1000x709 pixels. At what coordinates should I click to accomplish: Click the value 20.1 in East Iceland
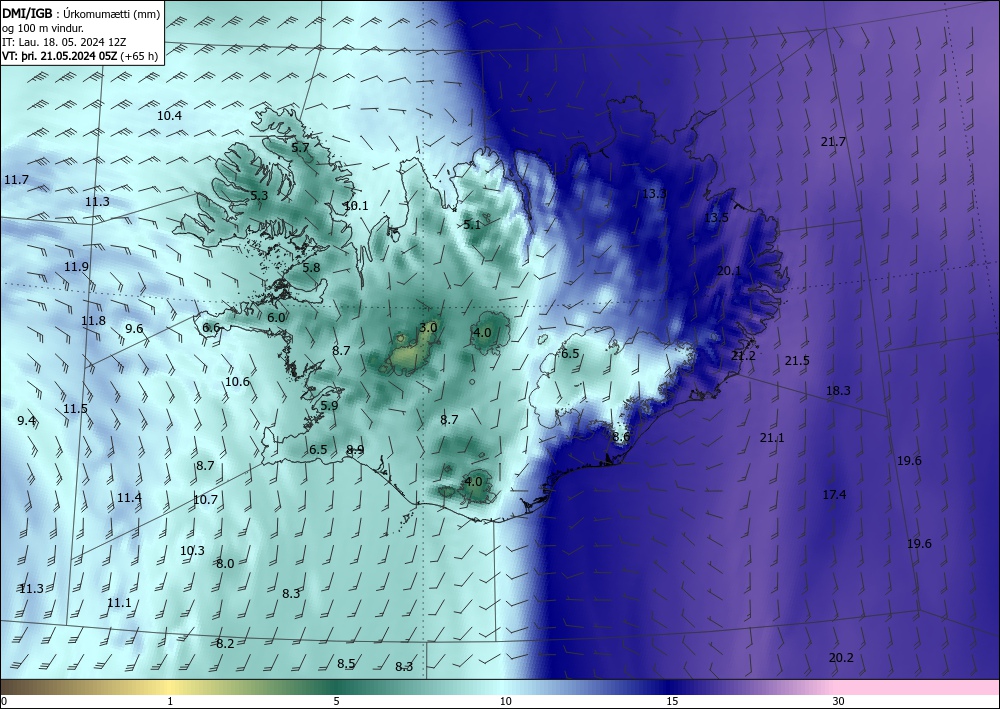729,271
